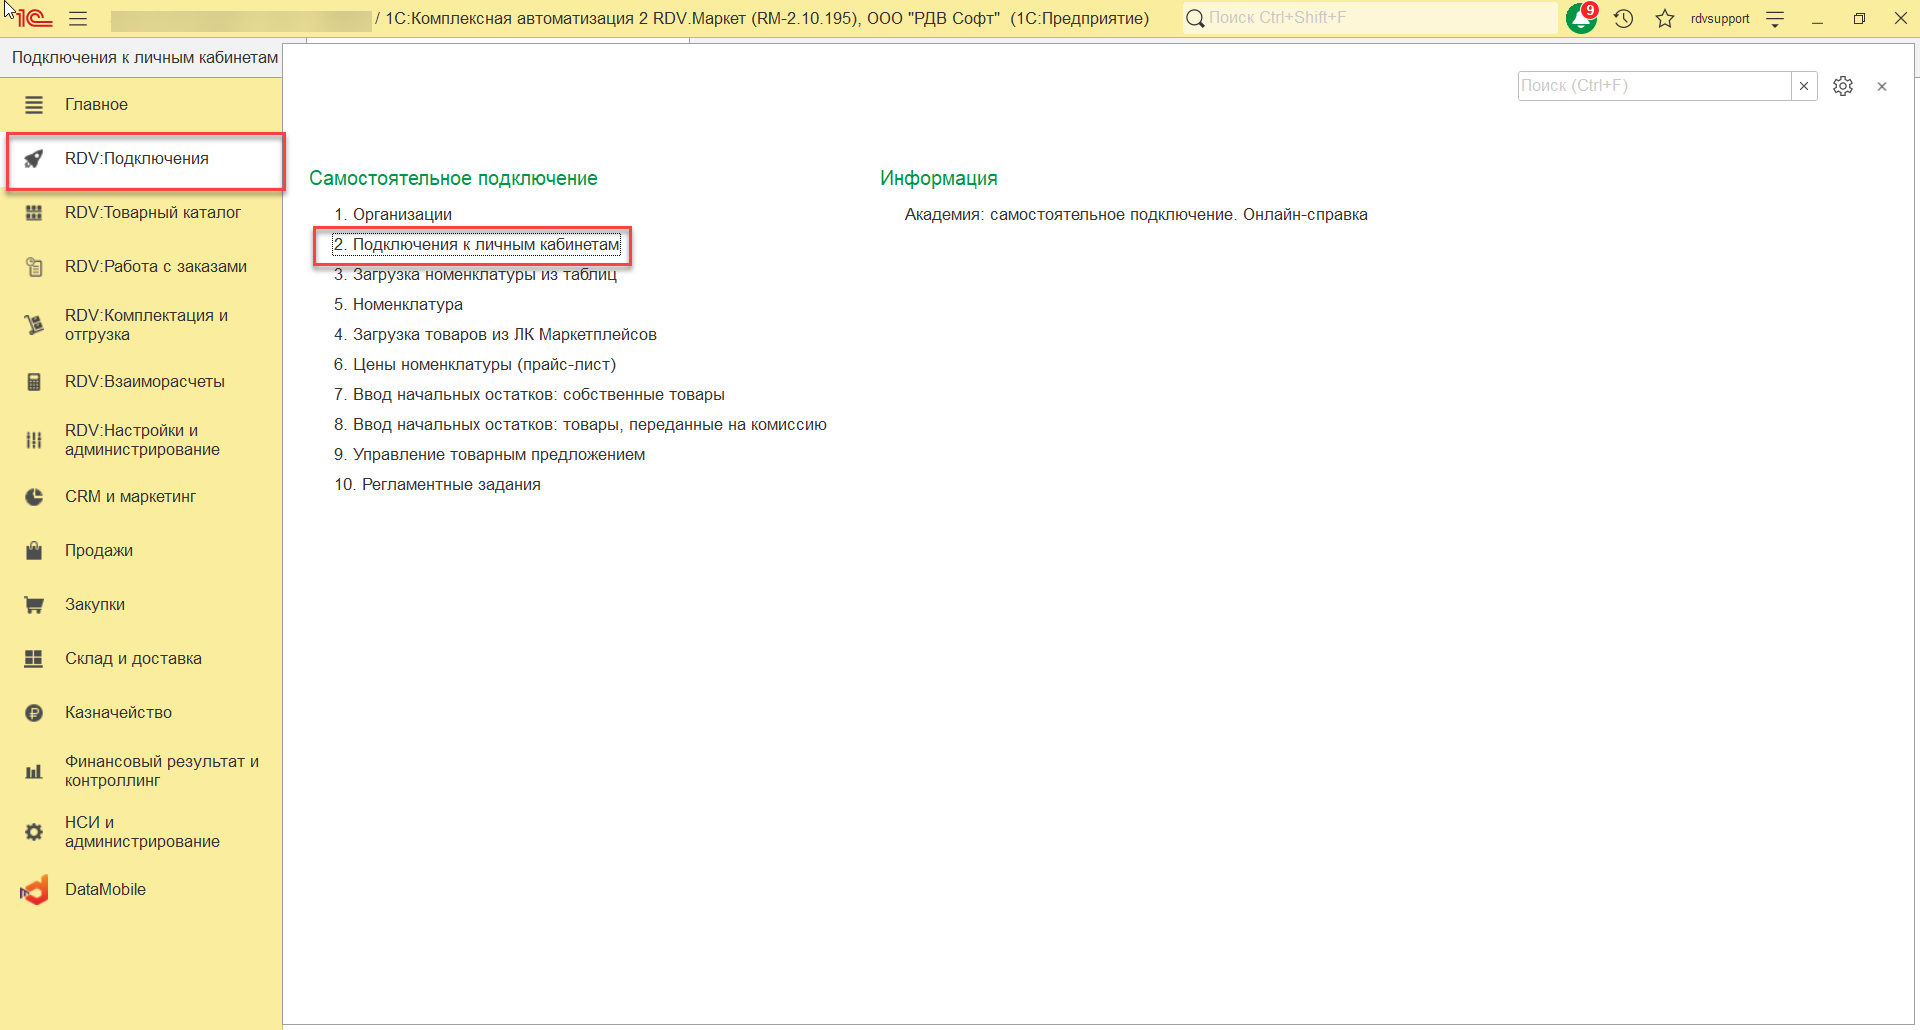The height and width of the screenshot is (1030, 1920).
Task: Open Ввод начальных остатков: собственные товары
Action: tap(529, 395)
